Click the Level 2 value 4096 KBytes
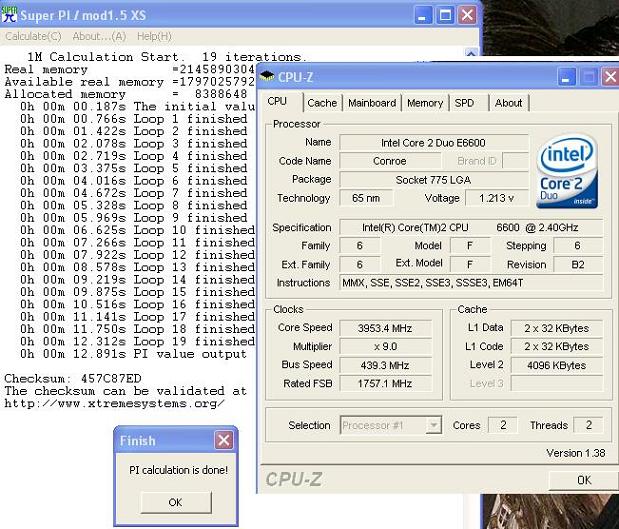619x529 pixels. tap(557, 365)
